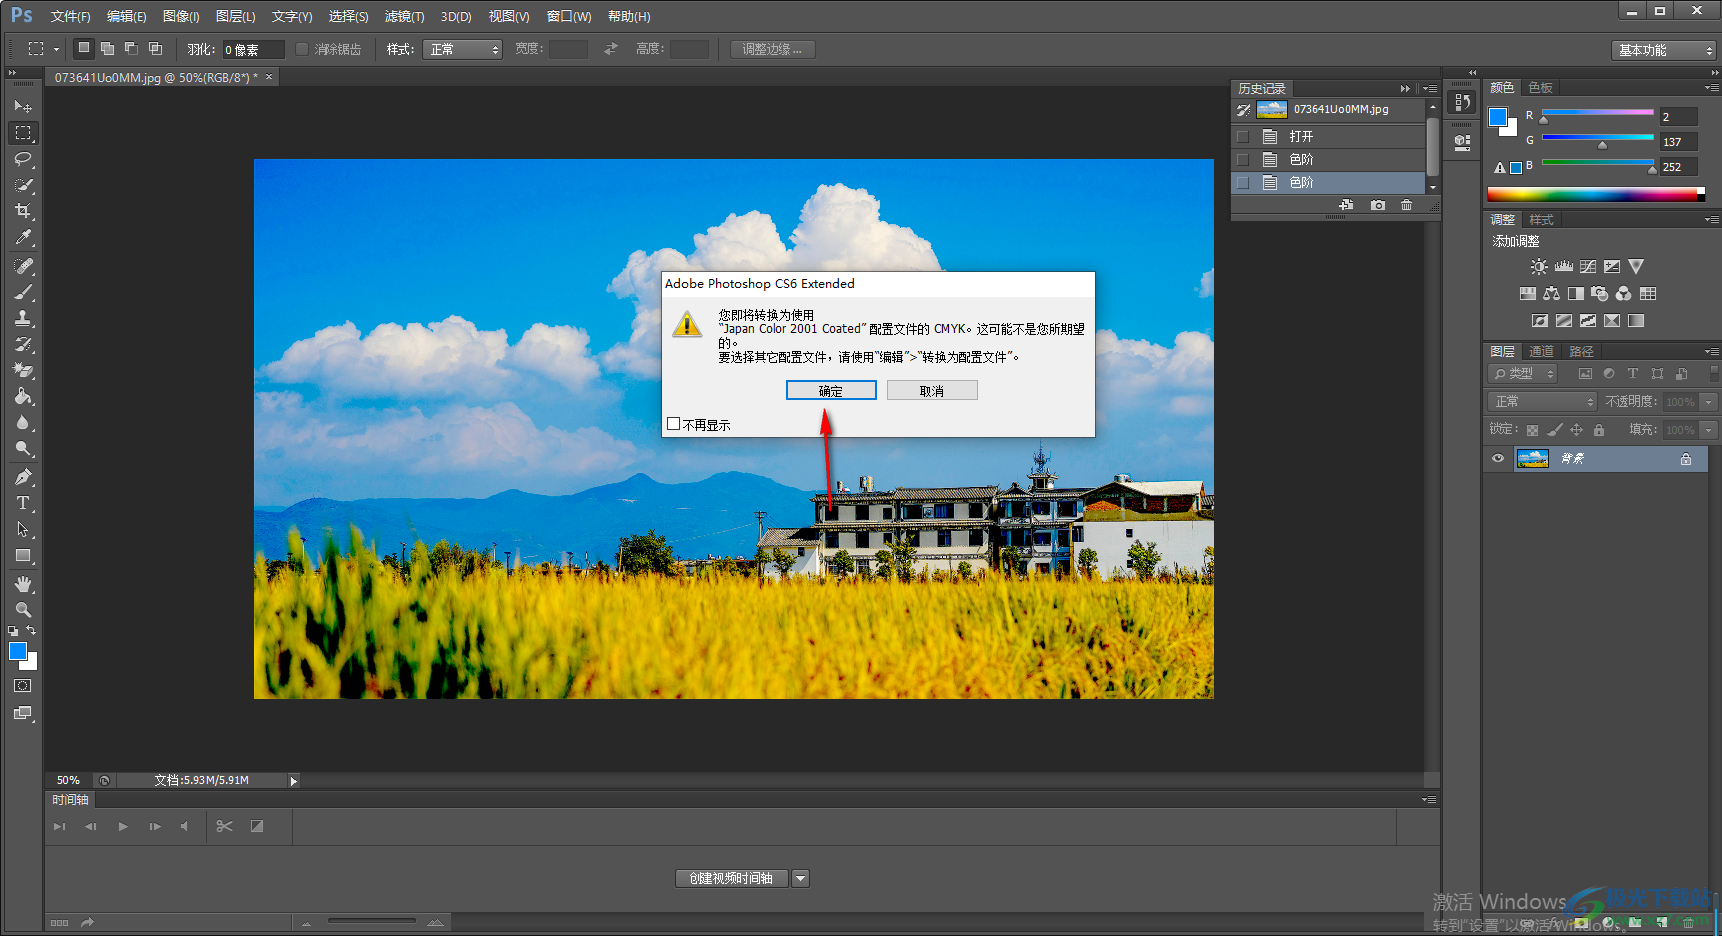Open the 正常 blend mode dropdown
The height and width of the screenshot is (936, 1722).
click(x=1542, y=401)
